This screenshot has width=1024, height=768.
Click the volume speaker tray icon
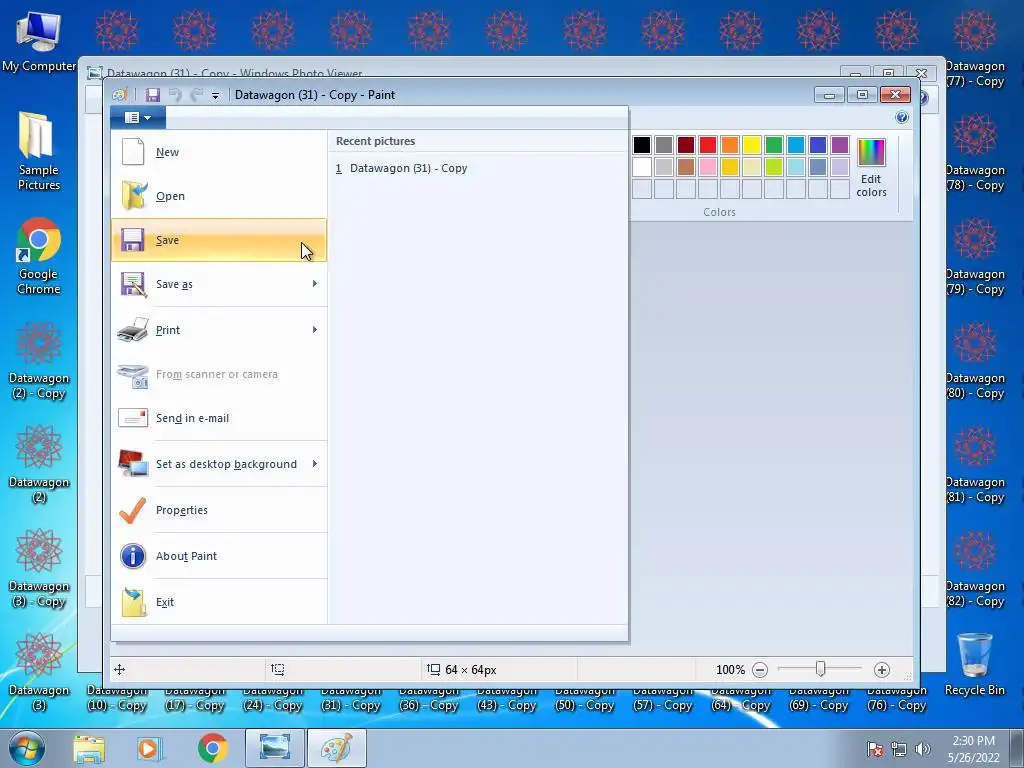[x=923, y=749]
